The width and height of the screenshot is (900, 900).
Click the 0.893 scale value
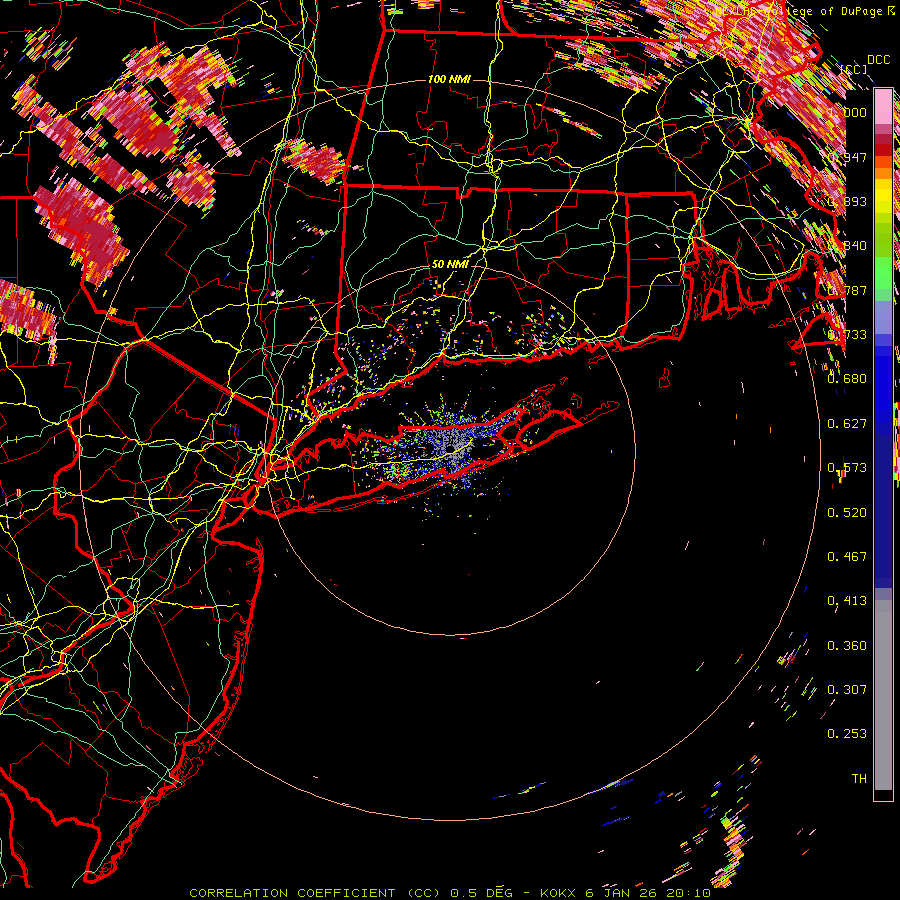click(847, 201)
